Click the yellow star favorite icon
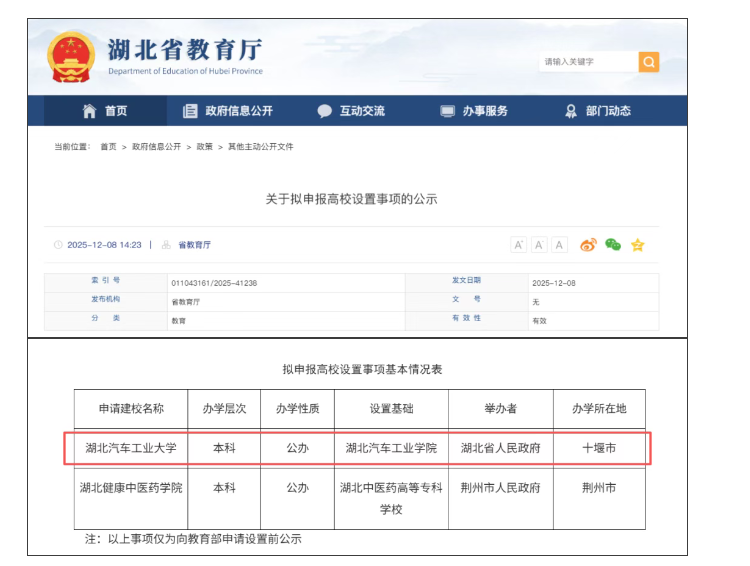750x566 pixels. click(637, 245)
